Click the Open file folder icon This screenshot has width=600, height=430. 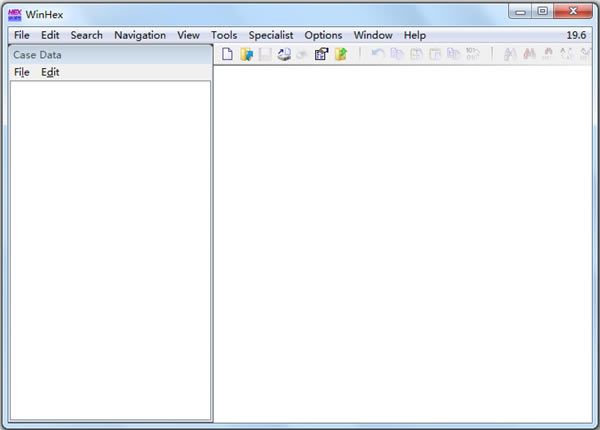(246, 54)
